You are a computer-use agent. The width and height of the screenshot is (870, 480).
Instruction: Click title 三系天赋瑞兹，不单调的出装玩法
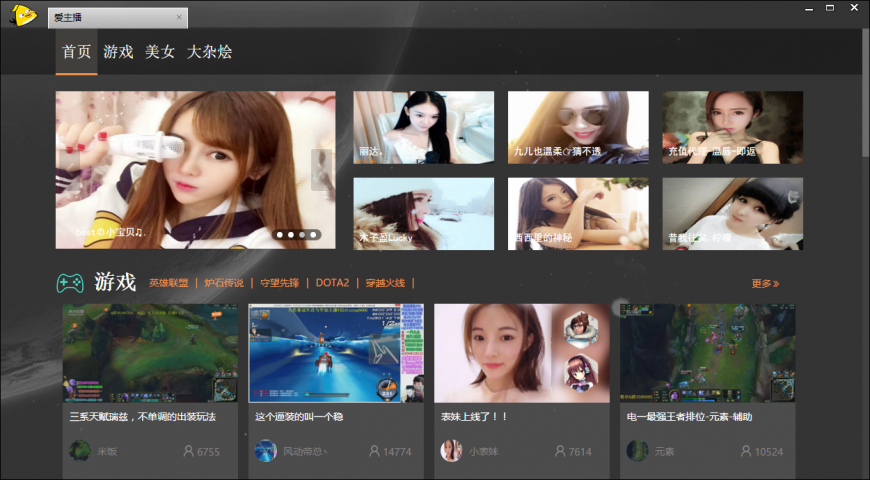pyautogui.click(x=143, y=417)
